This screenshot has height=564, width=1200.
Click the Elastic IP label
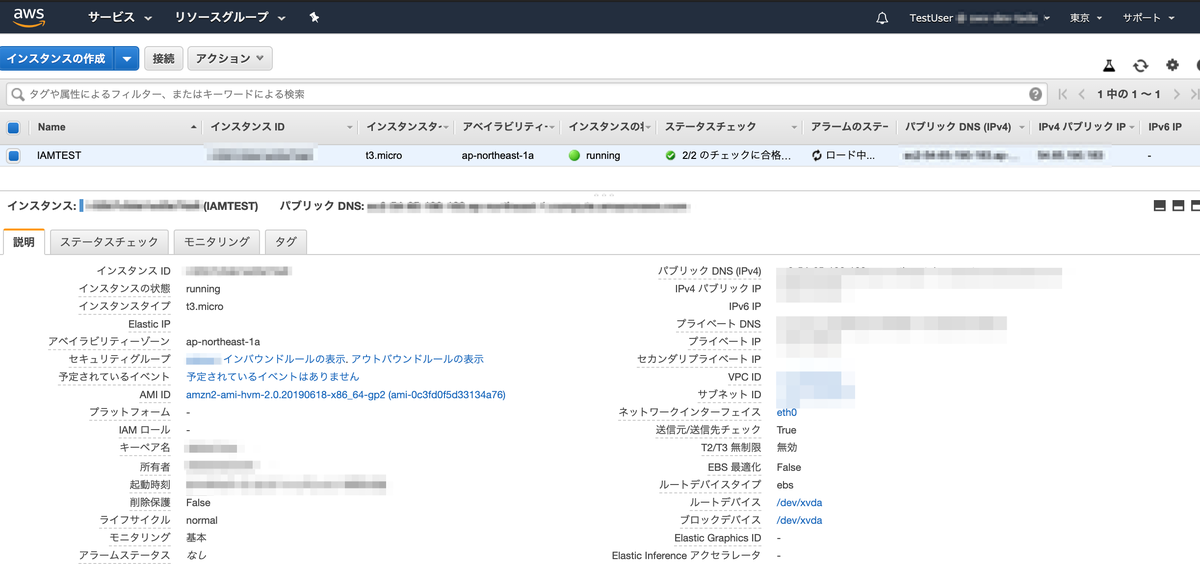coord(149,324)
